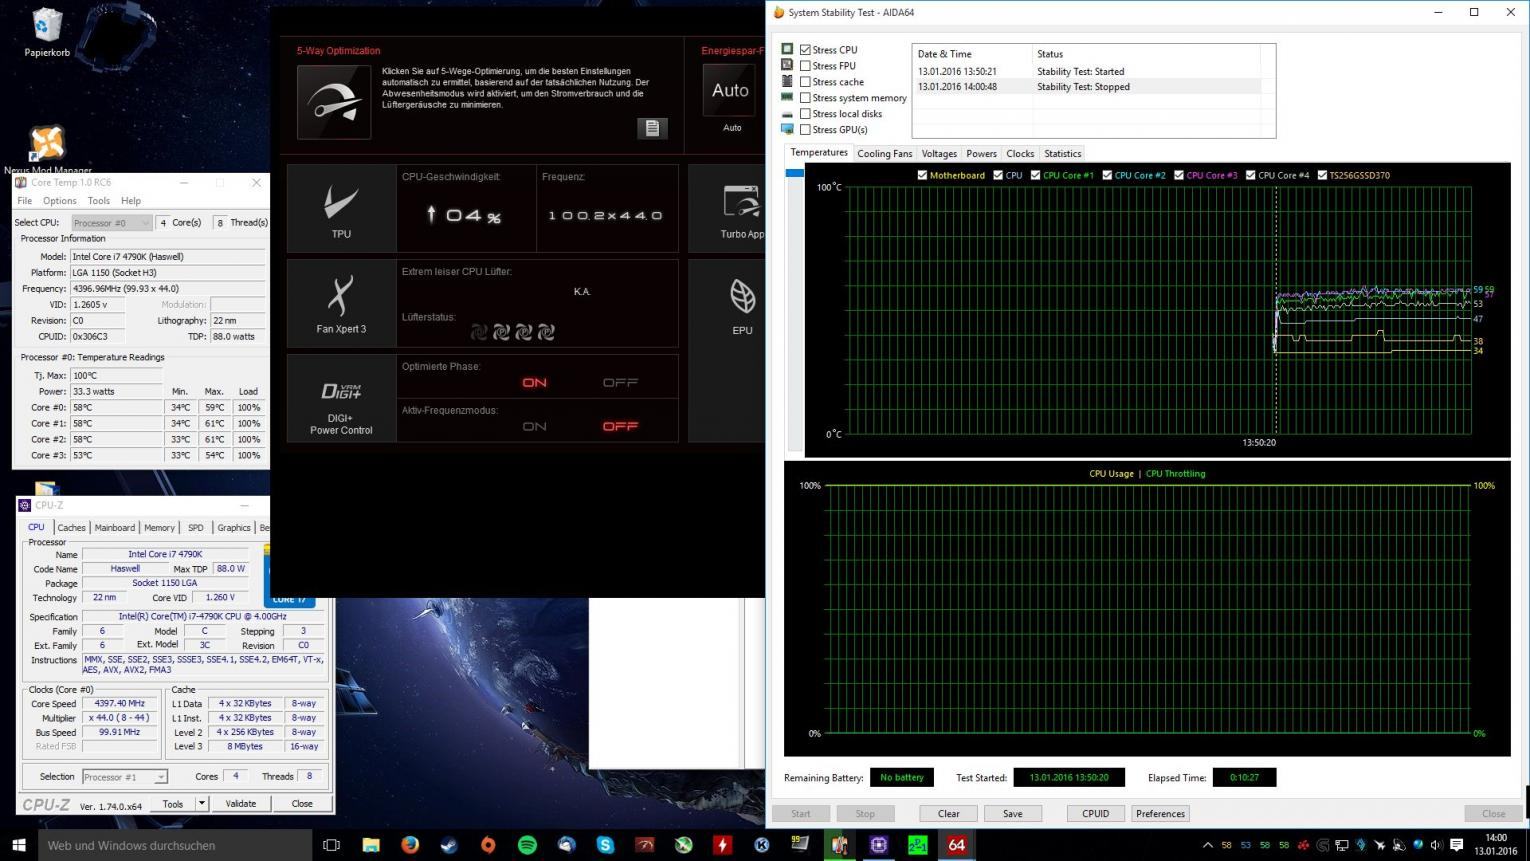Image resolution: width=1530 pixels, height=861 pixels.
Task: Open CPU-Z Selection Processor #1 dropdown
Action: [125, 777]
